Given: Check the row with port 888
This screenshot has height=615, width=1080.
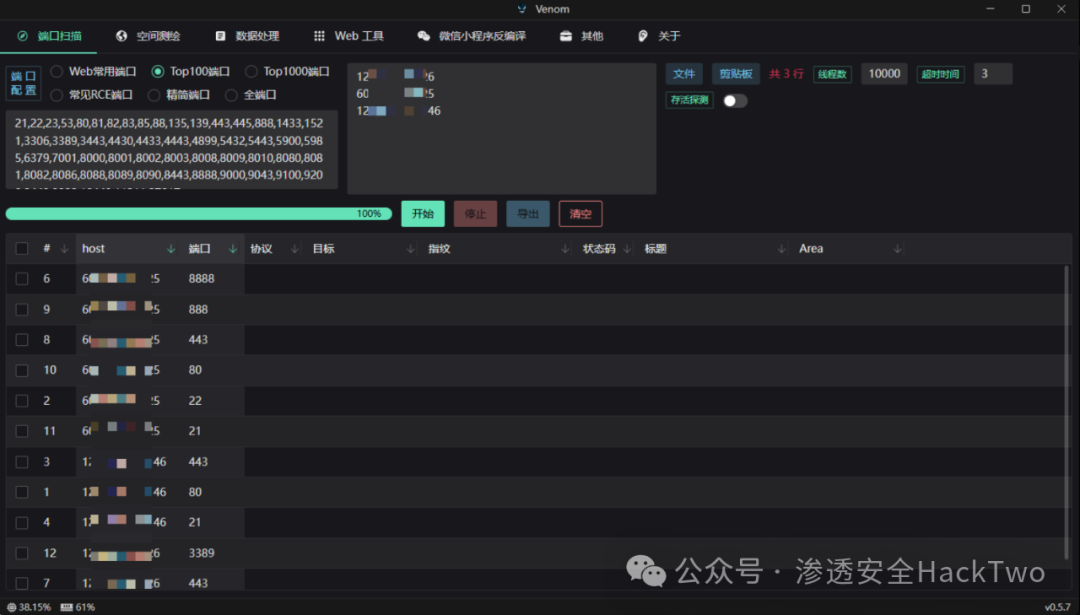Looking at the screenshot, I should [22, 309].
